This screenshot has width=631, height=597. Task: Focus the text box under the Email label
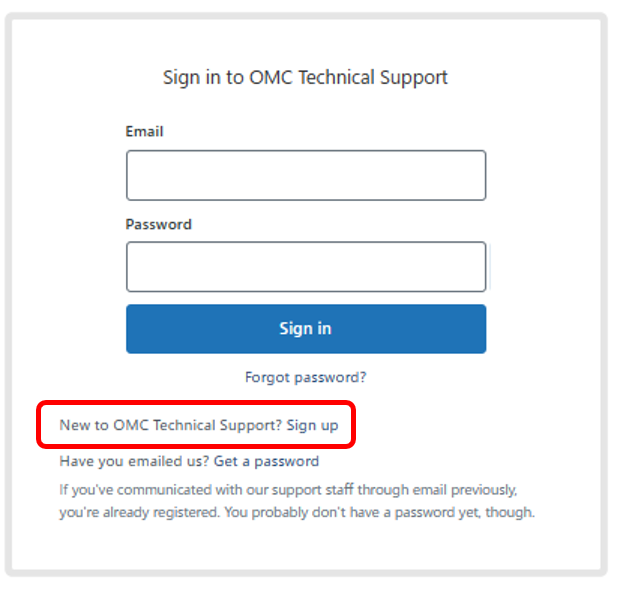coord(305,176)
